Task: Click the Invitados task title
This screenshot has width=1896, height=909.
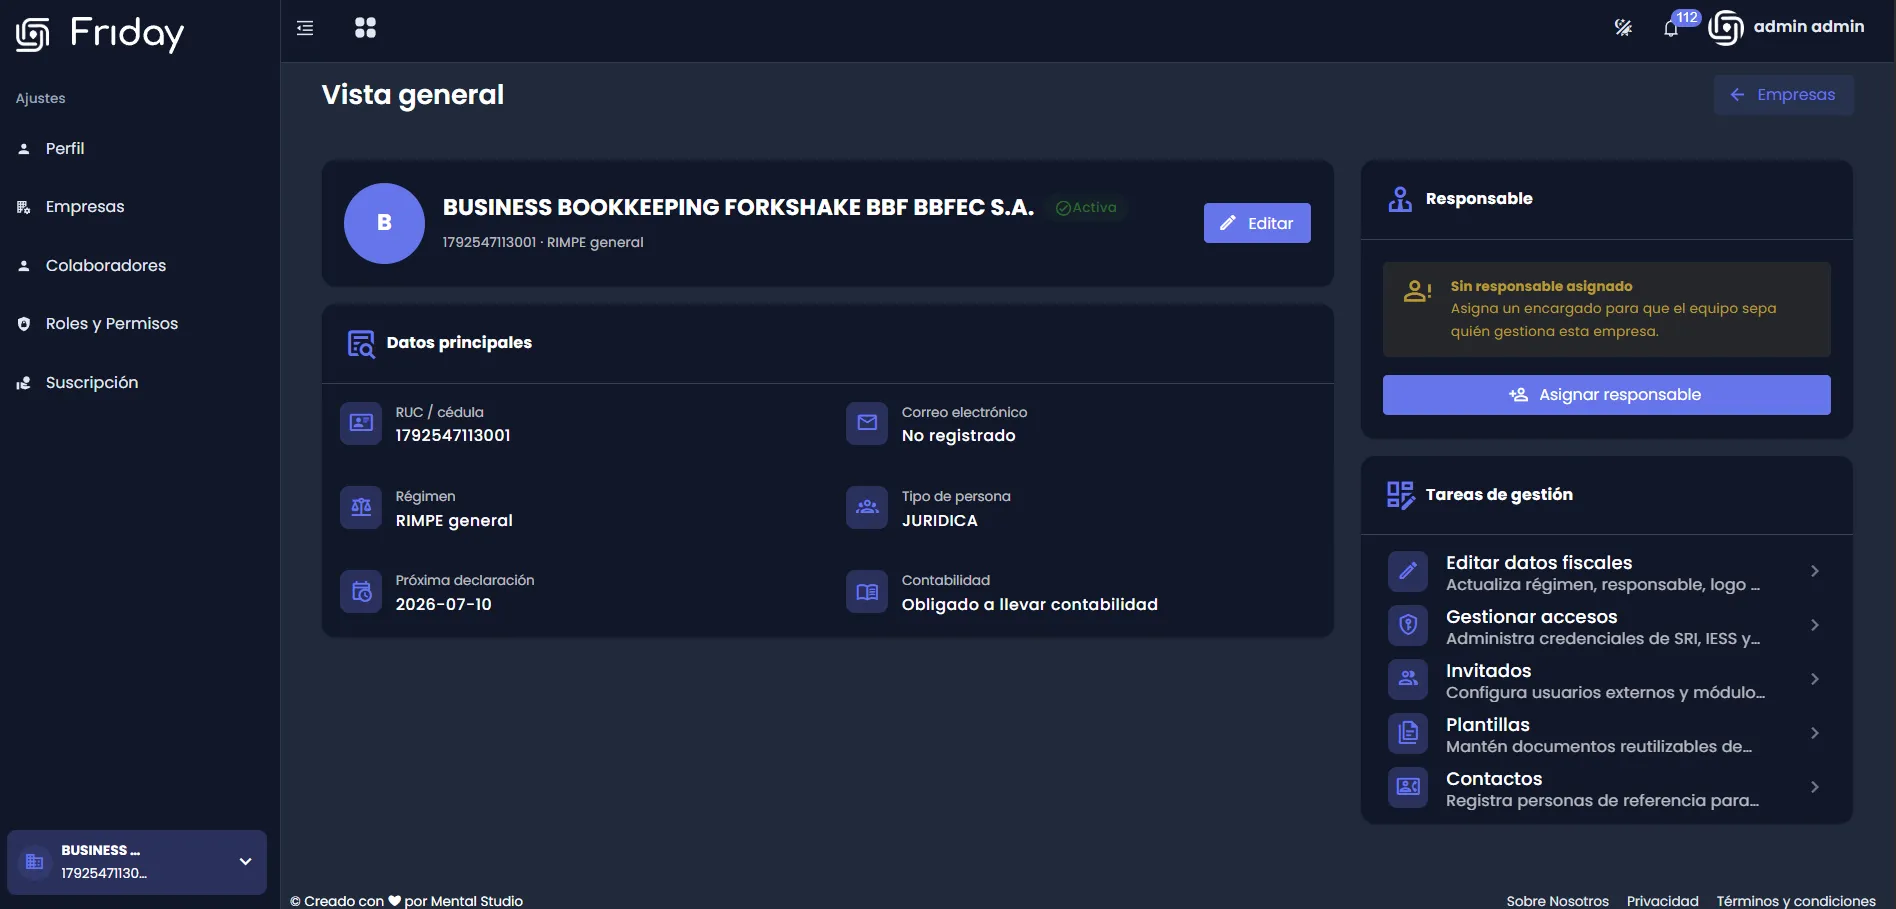Action: point(1489,671)
